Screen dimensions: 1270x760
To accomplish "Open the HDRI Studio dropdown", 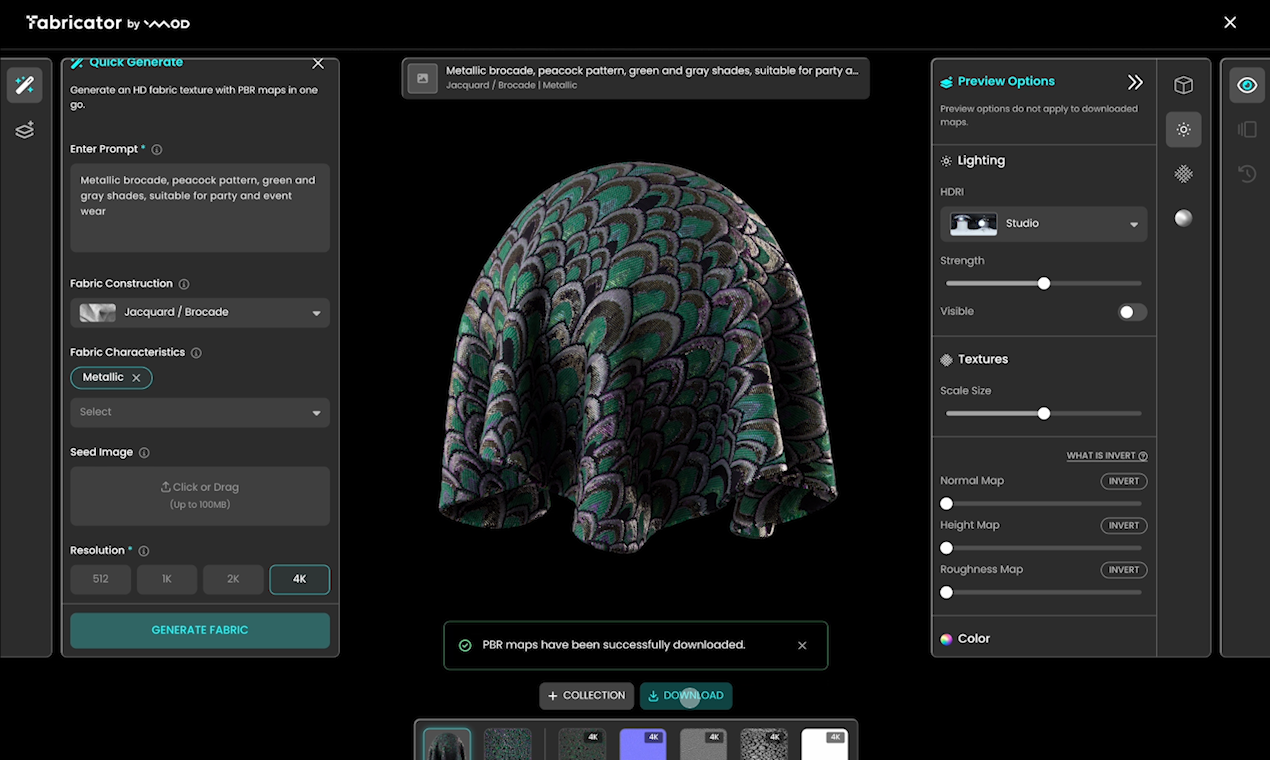I will 1044,224.
